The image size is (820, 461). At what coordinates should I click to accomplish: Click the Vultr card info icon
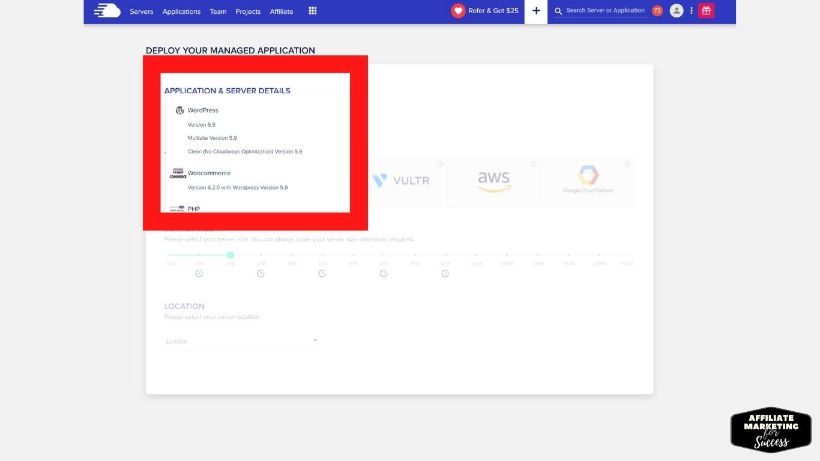tap(439, 164)
